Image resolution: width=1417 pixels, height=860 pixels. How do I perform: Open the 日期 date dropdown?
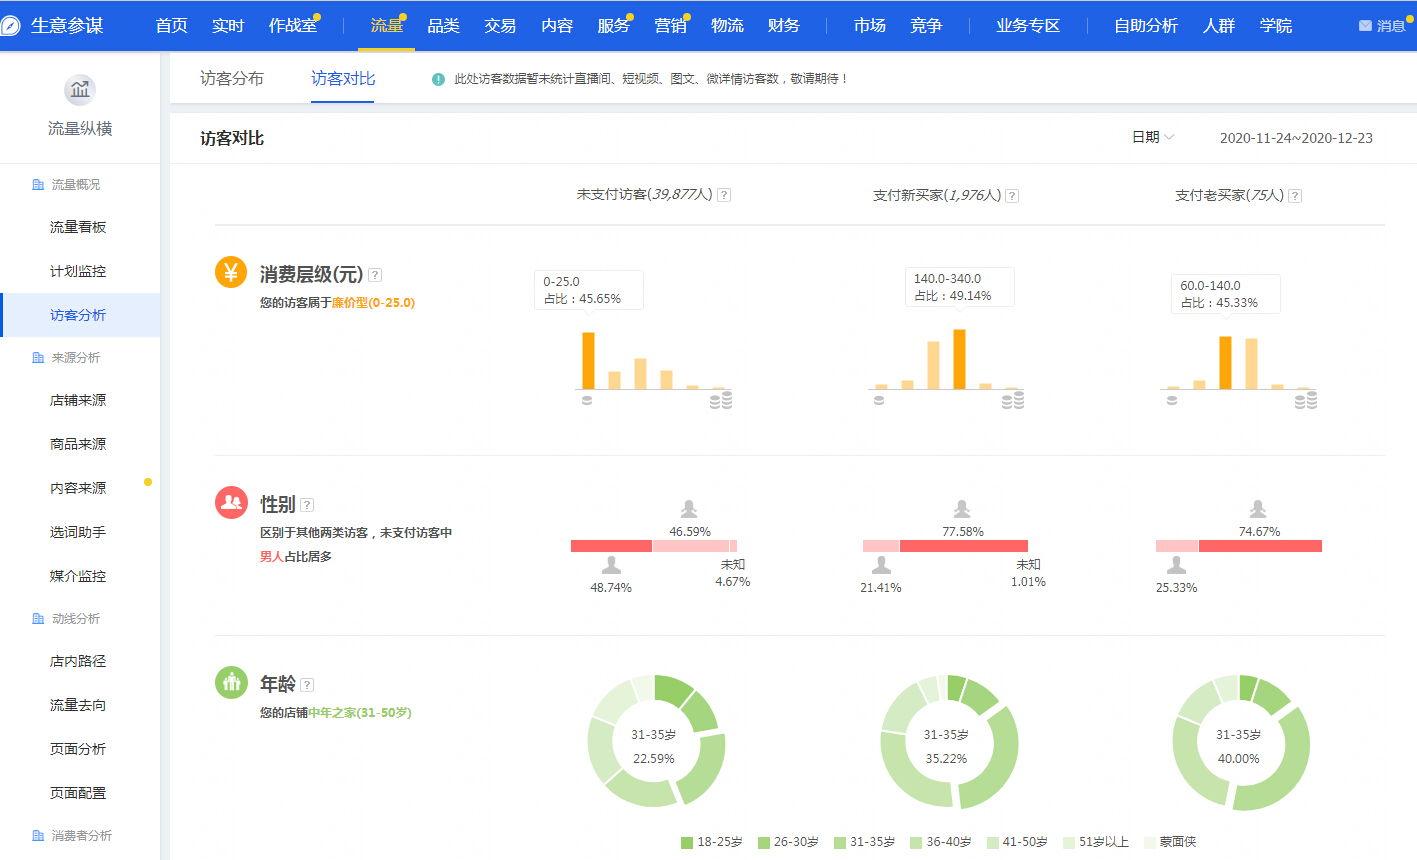[1148, 137]
